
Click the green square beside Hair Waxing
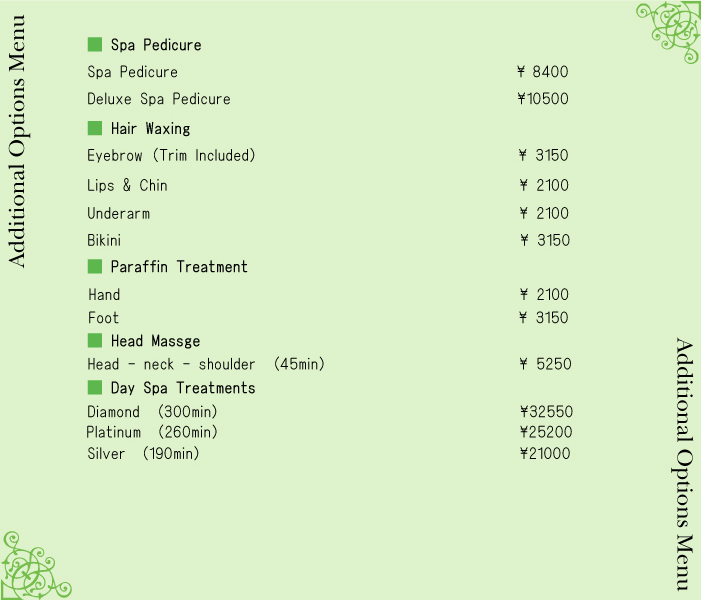tap(95, 128)
